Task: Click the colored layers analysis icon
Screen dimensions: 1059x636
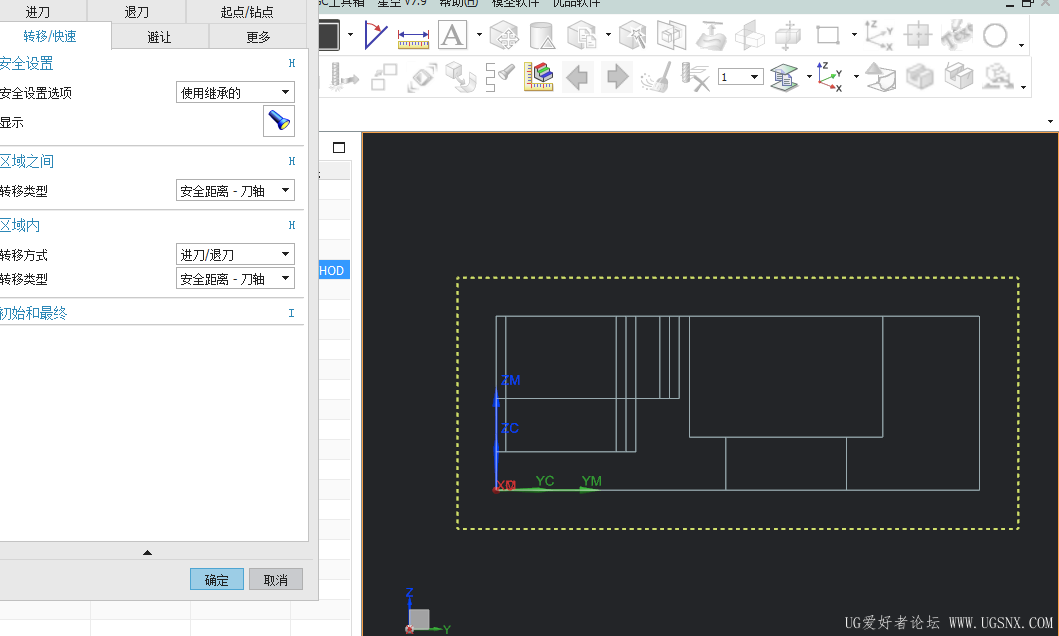Action: (538, 77)
